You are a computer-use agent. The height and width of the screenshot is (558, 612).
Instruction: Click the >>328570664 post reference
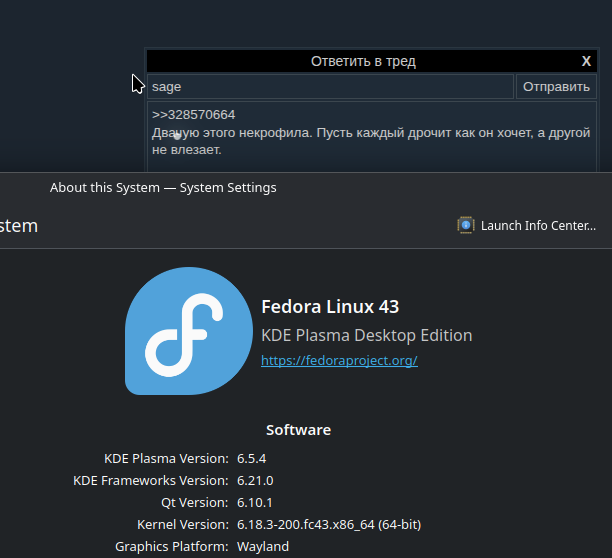194,115
